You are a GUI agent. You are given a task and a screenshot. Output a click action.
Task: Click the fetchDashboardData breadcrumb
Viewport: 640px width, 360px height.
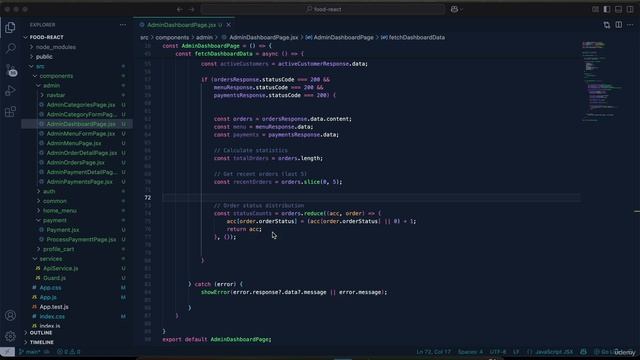[416, 37]
